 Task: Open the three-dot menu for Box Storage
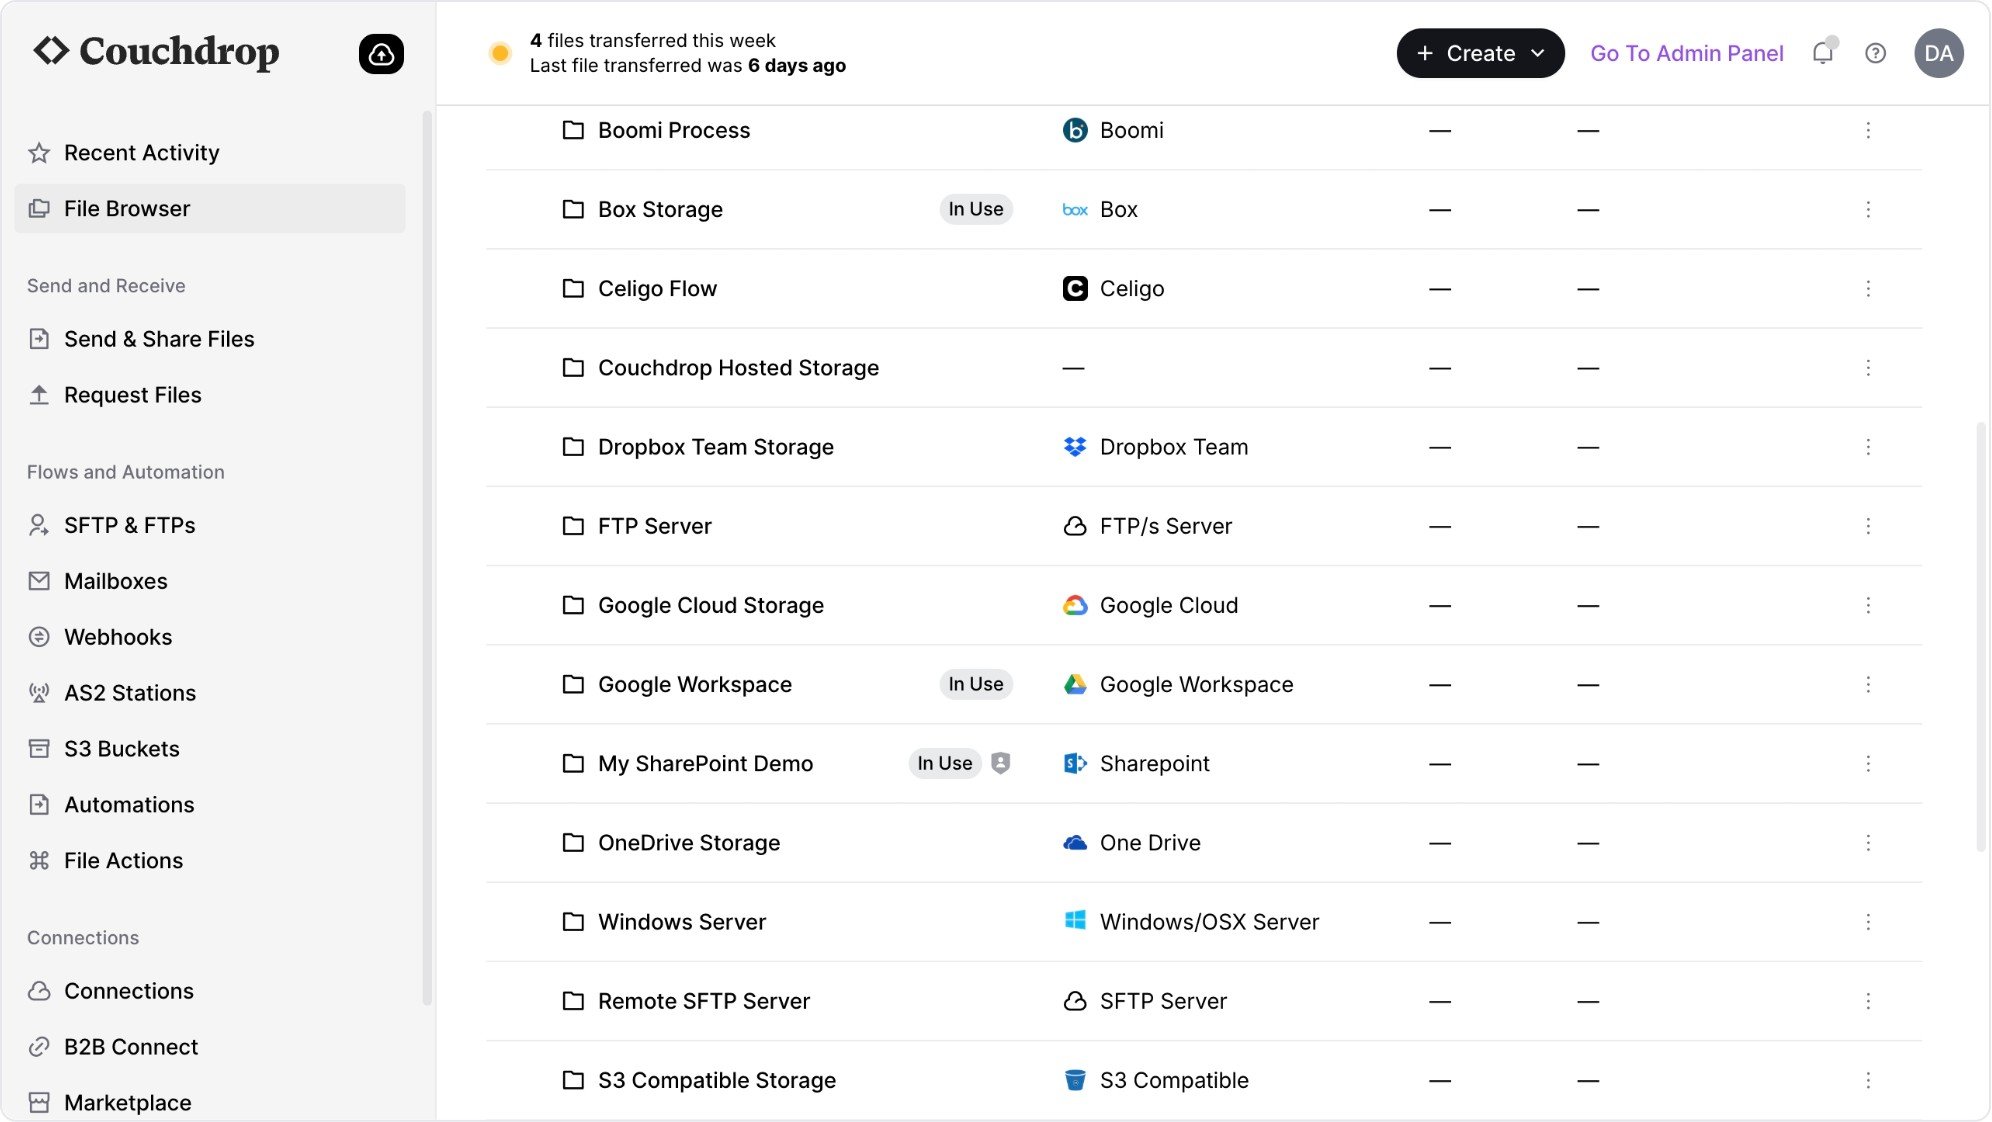coord(1867,209)
